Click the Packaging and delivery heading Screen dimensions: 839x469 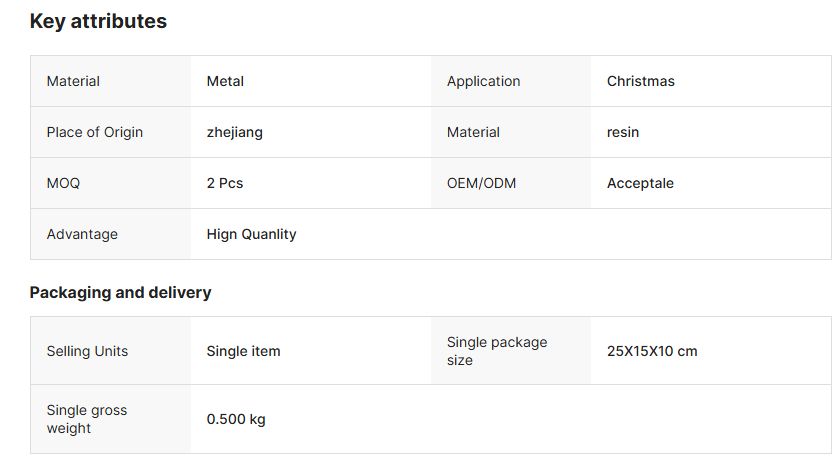pos(120,292)
